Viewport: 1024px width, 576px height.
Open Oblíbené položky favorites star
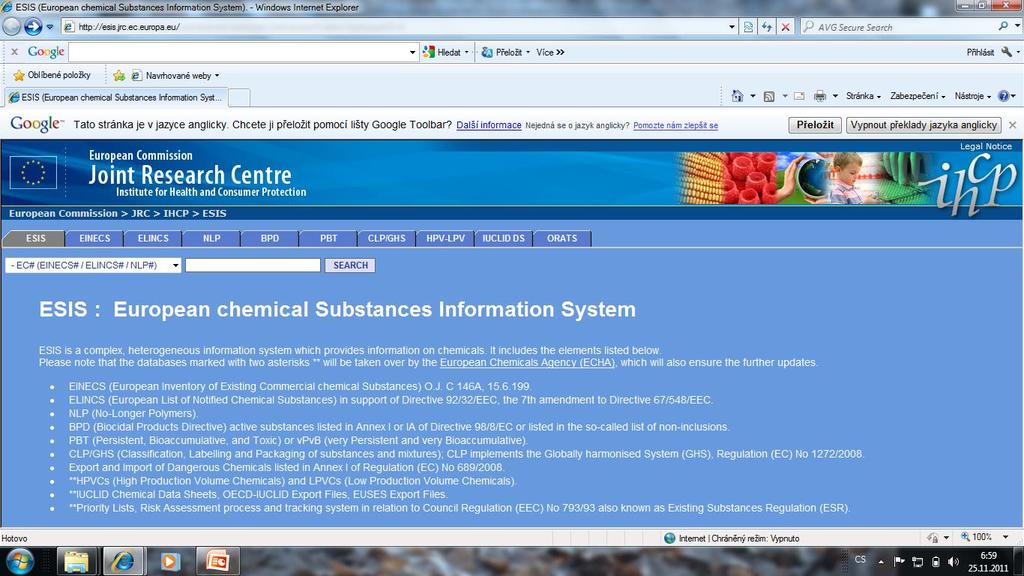[52, 75]
